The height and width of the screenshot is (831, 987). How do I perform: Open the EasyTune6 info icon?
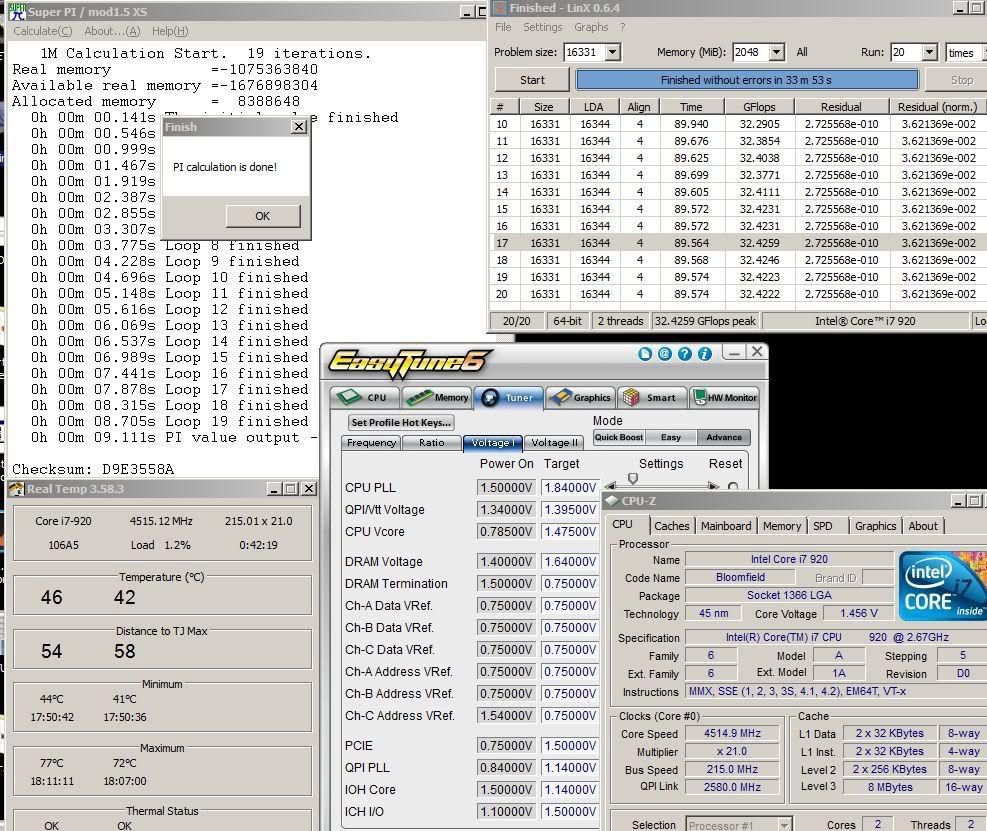point(704,354)
